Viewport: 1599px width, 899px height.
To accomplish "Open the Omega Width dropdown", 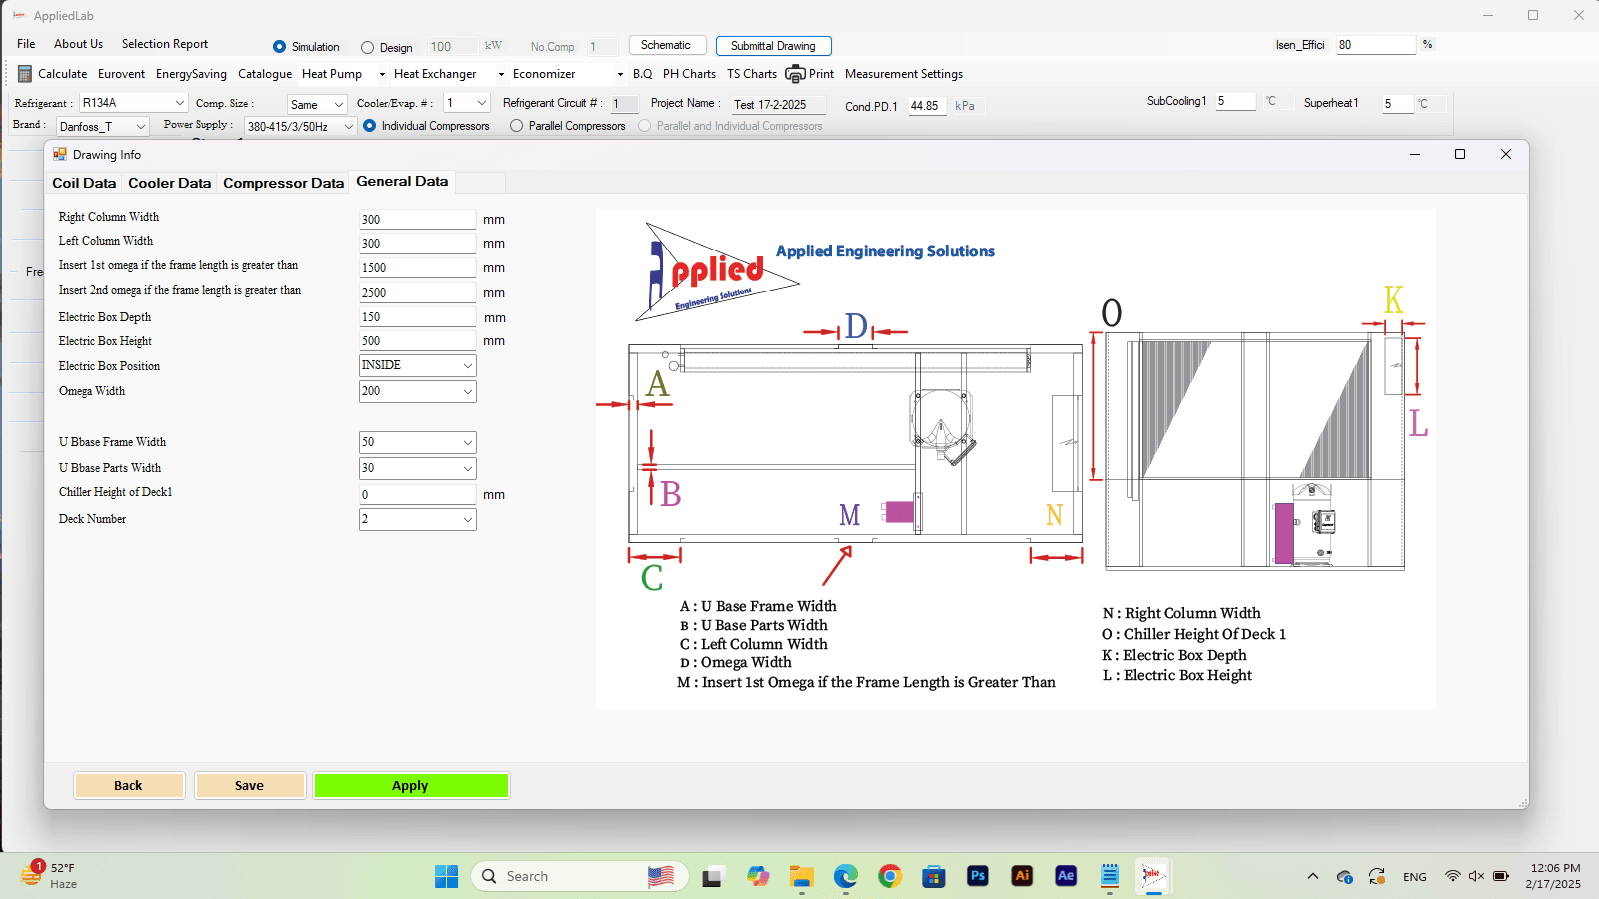I will [418, 391].
